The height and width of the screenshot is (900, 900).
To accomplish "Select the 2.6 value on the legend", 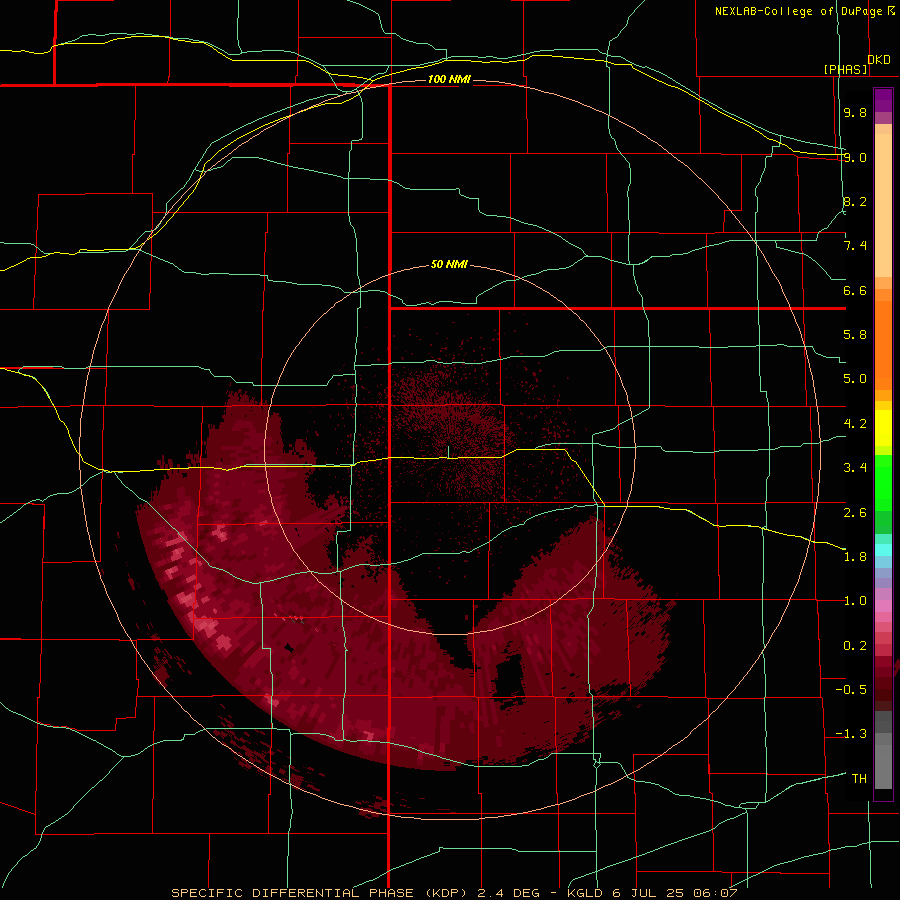I will tap(855, 513).
